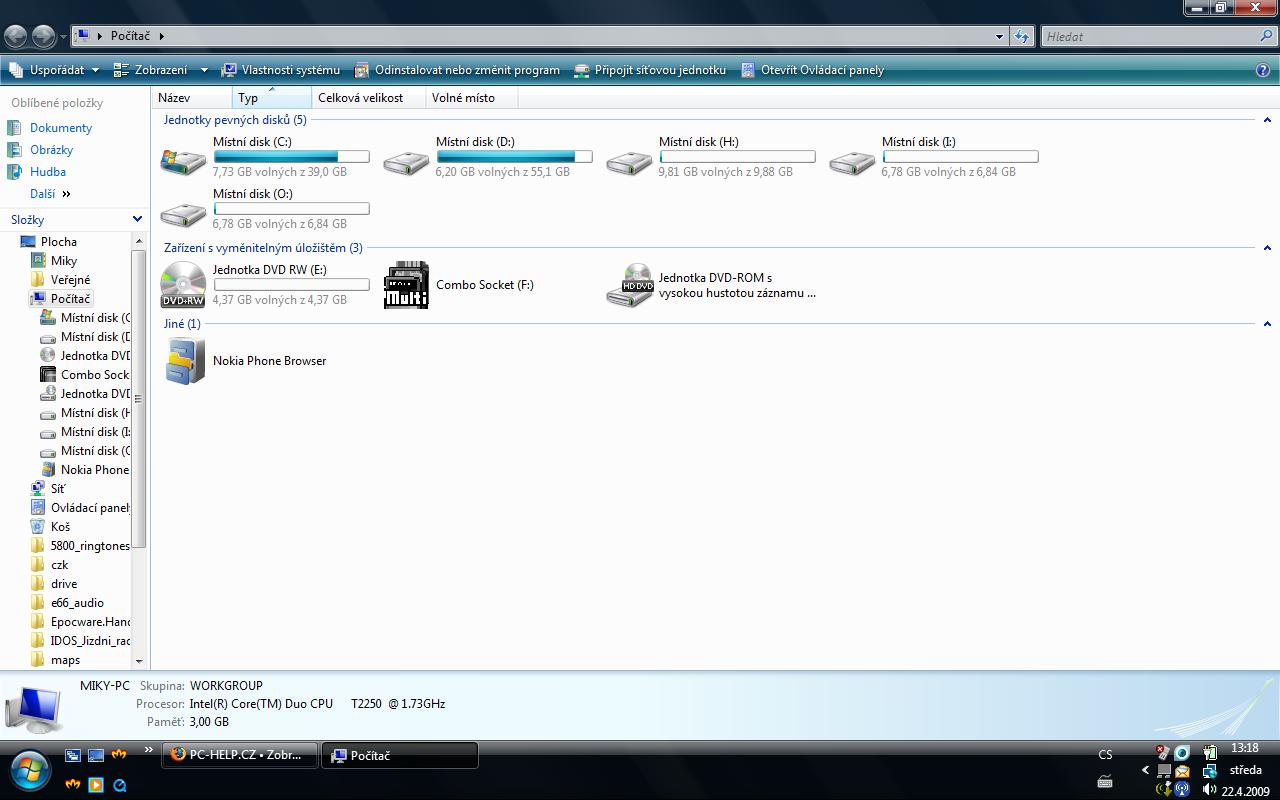Screen dimensions: 1280x800
Task: Click Odinstalovat nebo změnit program
Action: click(457, 70)
